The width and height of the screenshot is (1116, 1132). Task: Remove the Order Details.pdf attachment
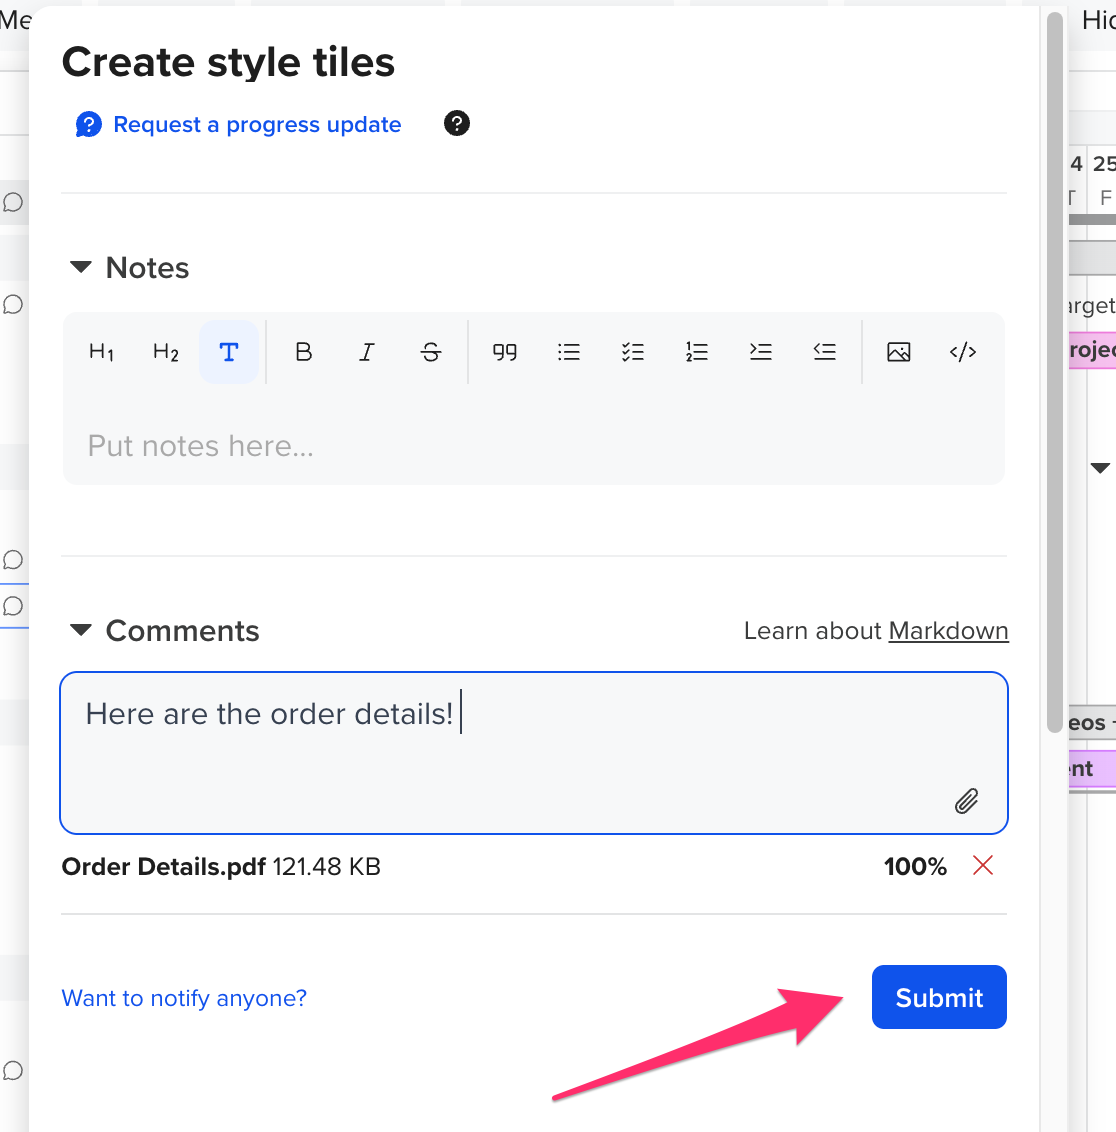(983, 865)
